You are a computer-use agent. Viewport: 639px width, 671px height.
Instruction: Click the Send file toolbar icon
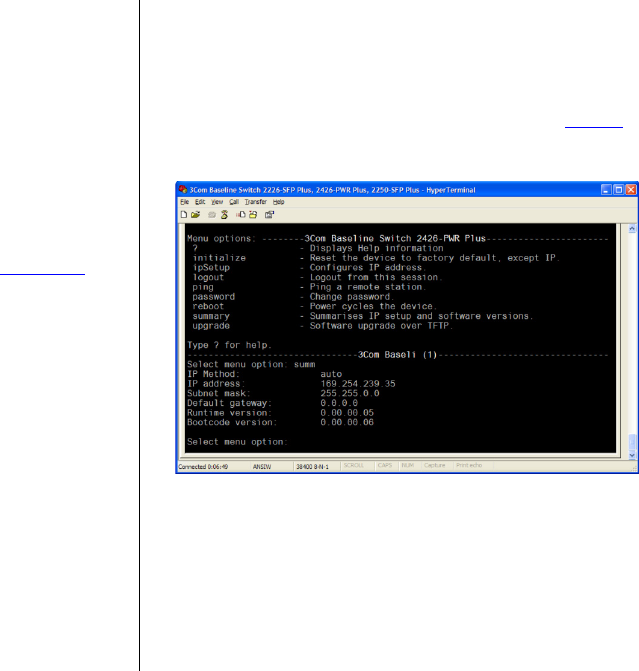tap(241, 214)
